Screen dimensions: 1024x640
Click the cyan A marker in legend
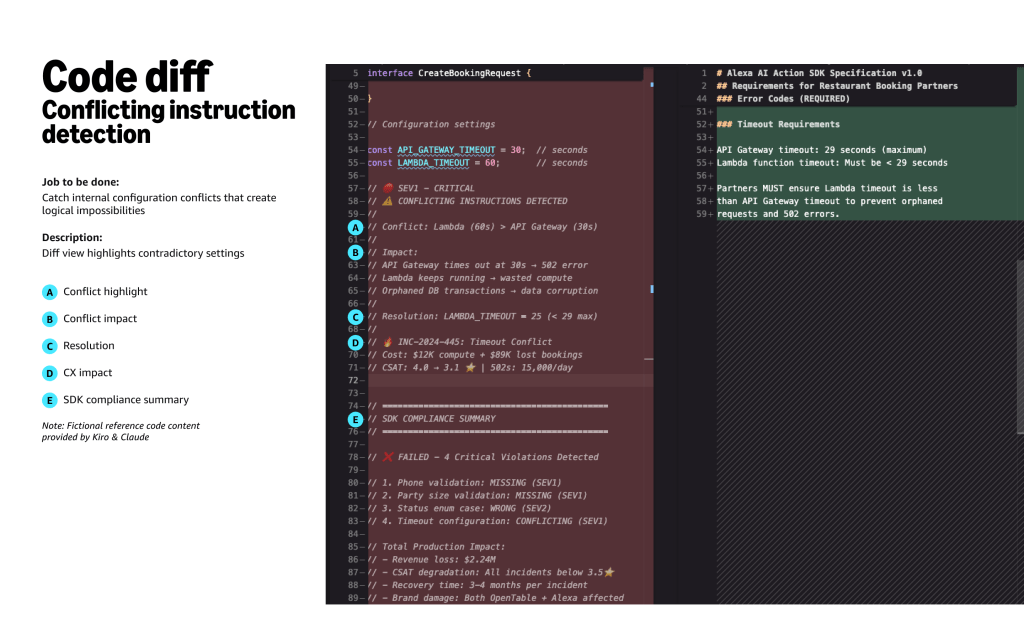[49, 292]
